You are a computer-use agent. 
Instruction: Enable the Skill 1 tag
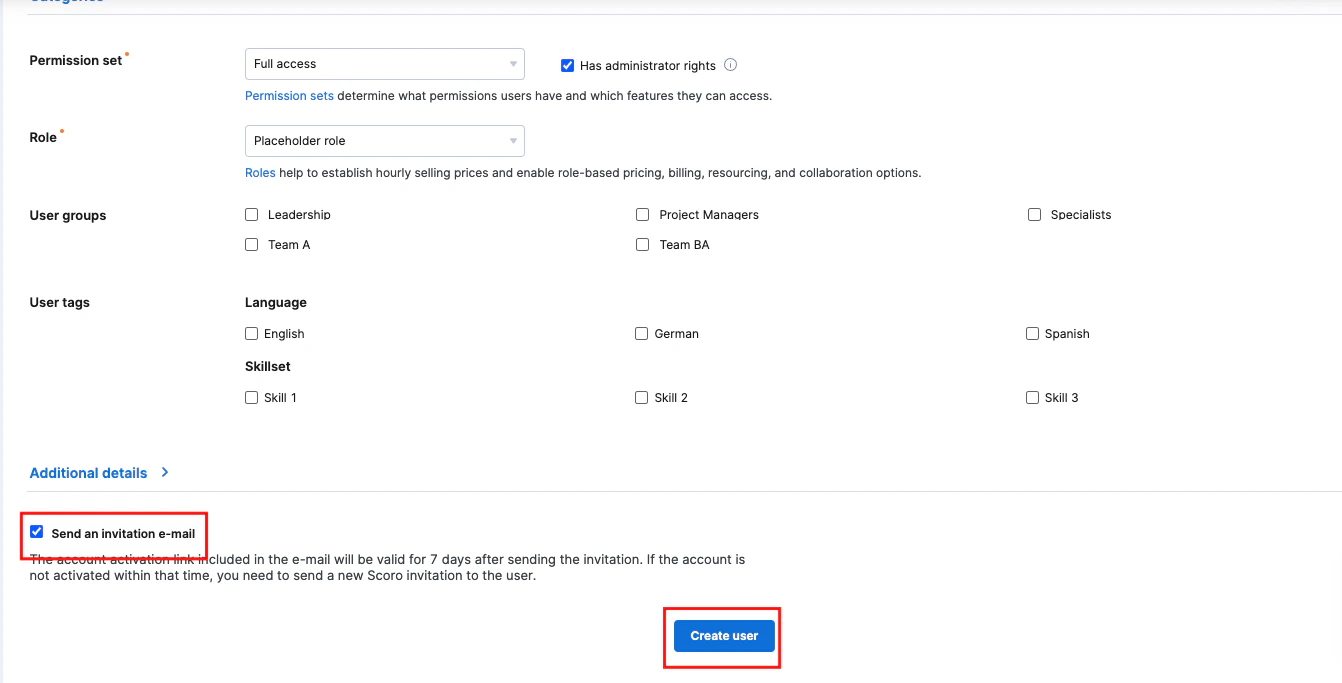(251, 397)
